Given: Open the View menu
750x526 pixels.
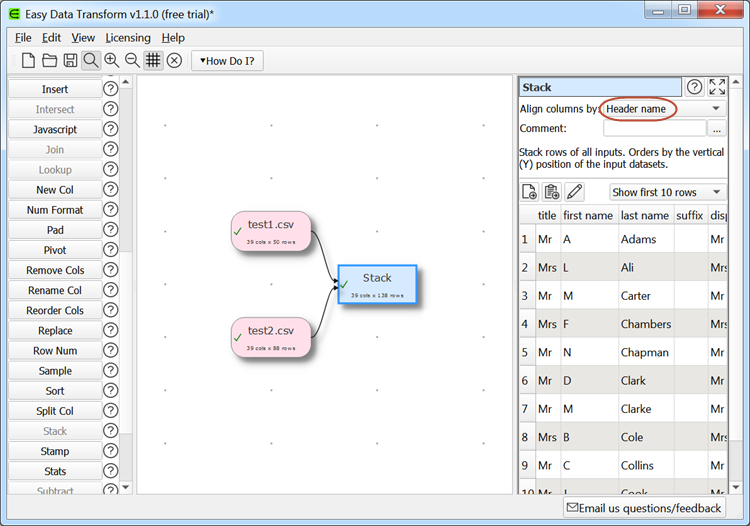Looking at the screenshot, I should [x=83, y=37].
